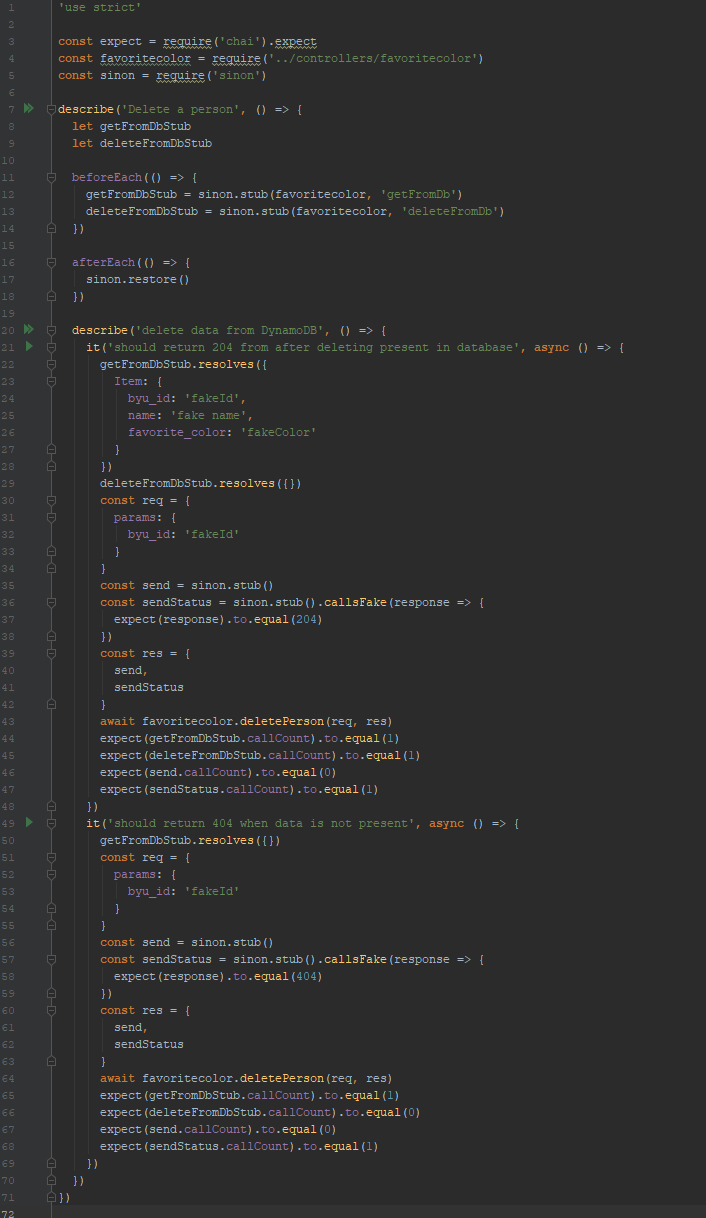Image resolution: width=706 pixels, height=1218 pixels.
Task: Click fold end marker on line 14
Action: (x=51, y=228)
